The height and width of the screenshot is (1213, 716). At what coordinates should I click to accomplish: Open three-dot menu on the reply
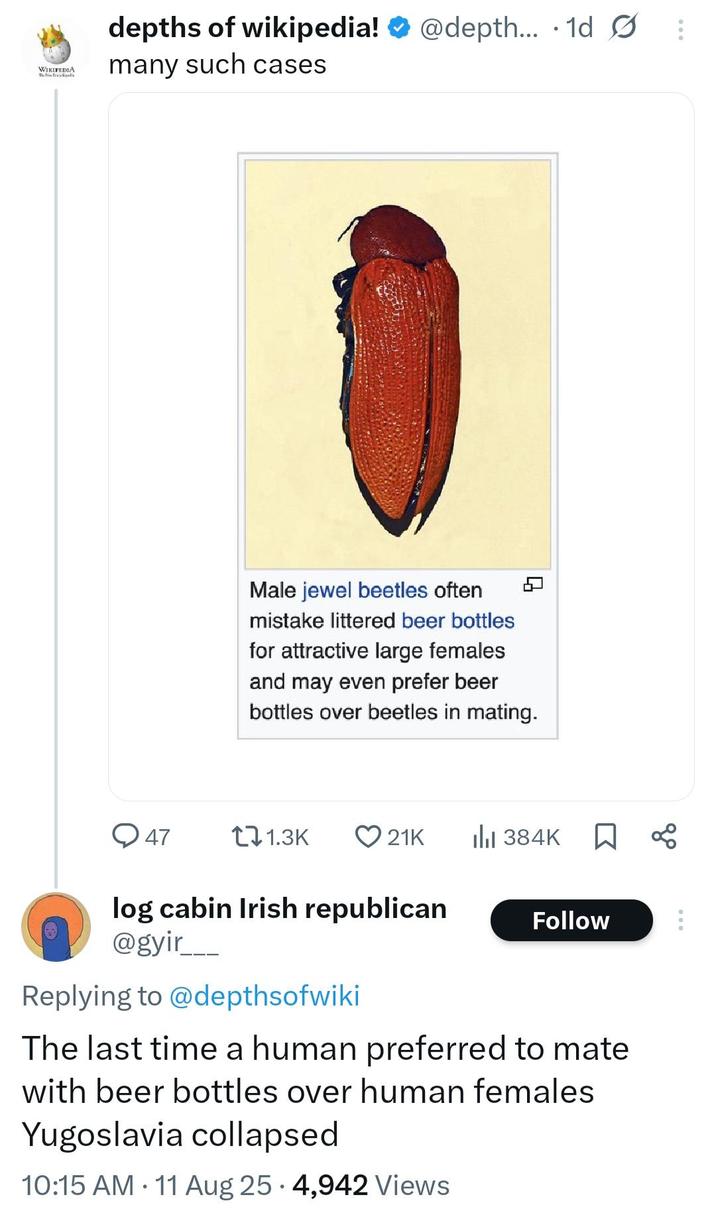[x=681, y=920]
